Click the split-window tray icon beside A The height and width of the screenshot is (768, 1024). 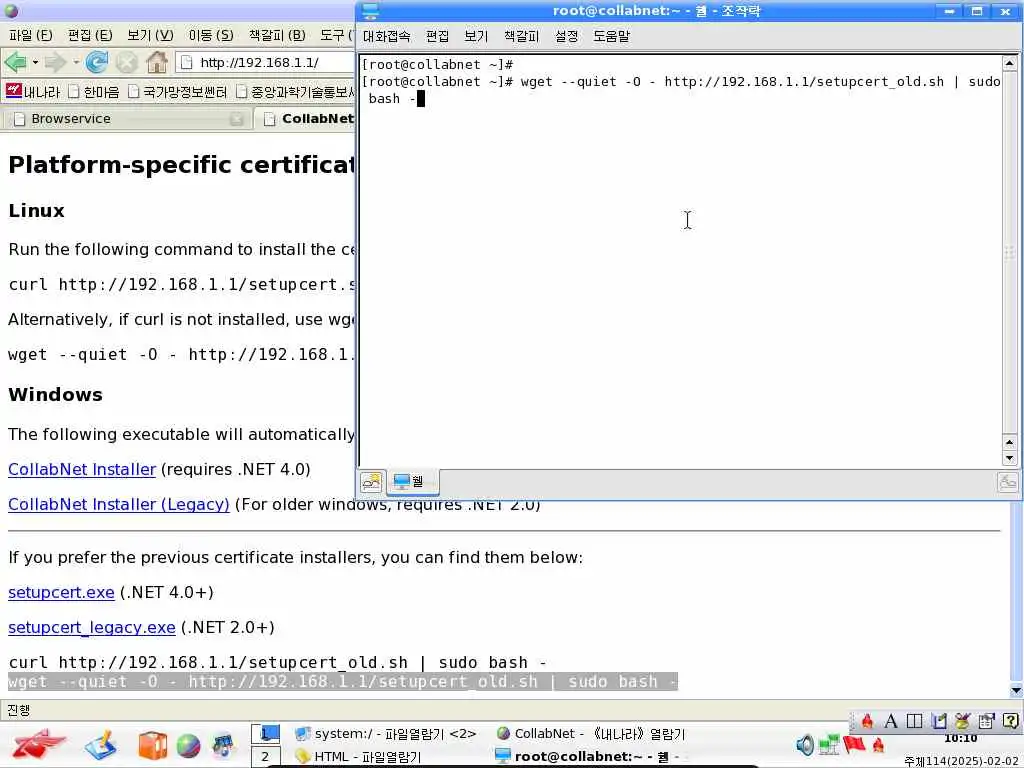point(914,721)
